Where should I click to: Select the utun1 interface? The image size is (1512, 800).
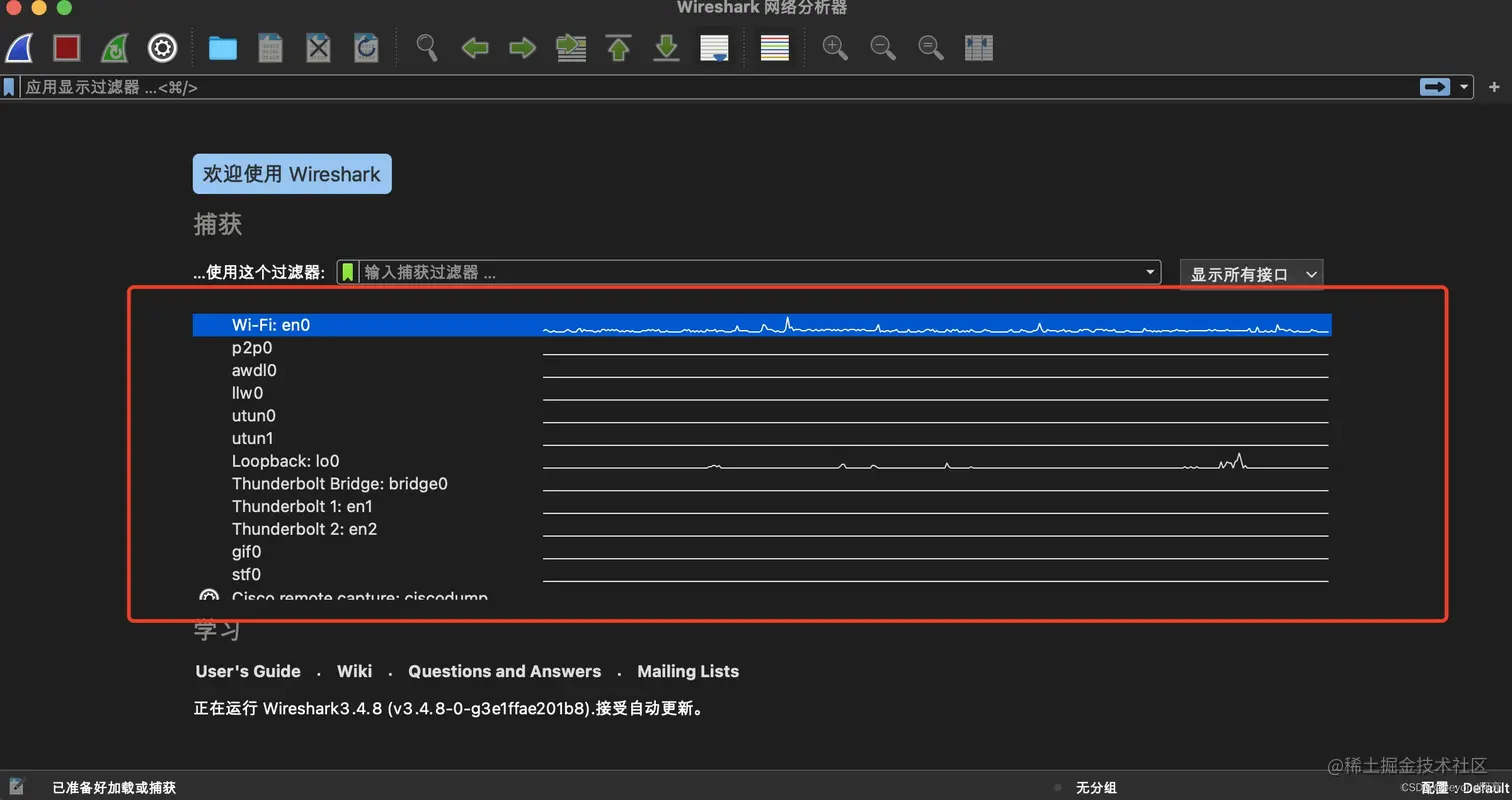[762, 438]
